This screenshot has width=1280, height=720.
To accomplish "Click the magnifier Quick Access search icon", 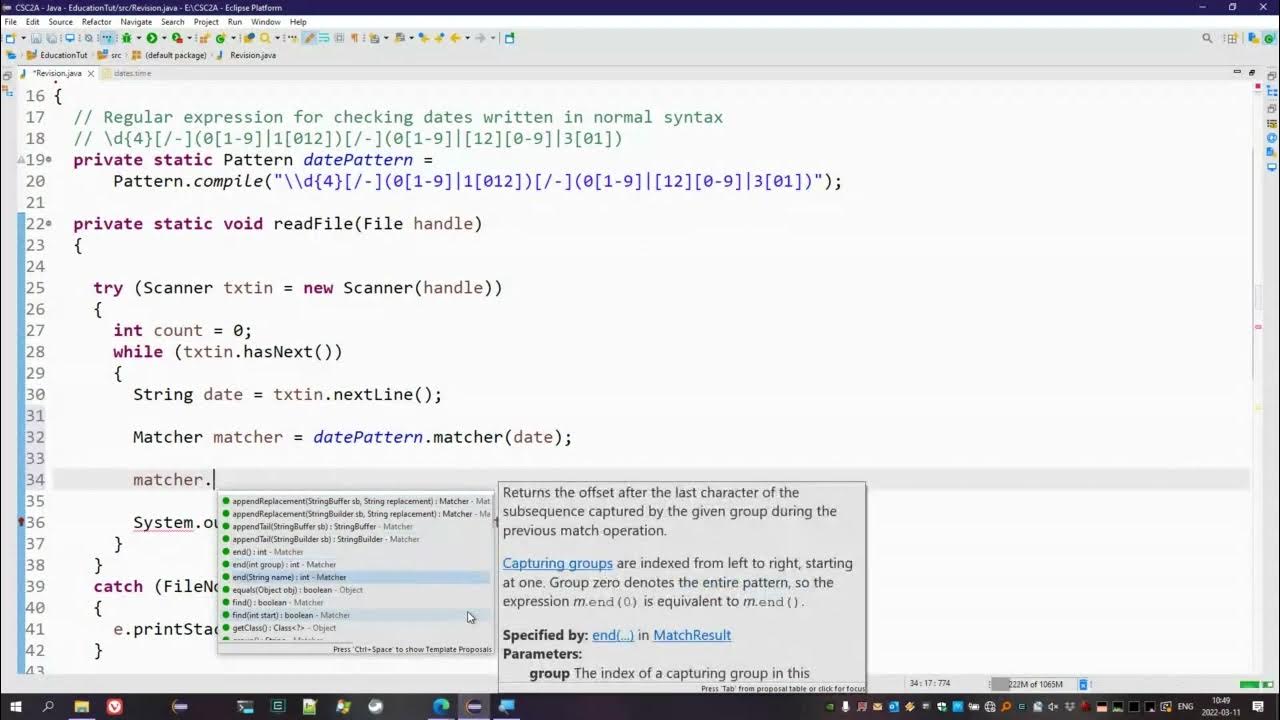I will [1208, 38].
